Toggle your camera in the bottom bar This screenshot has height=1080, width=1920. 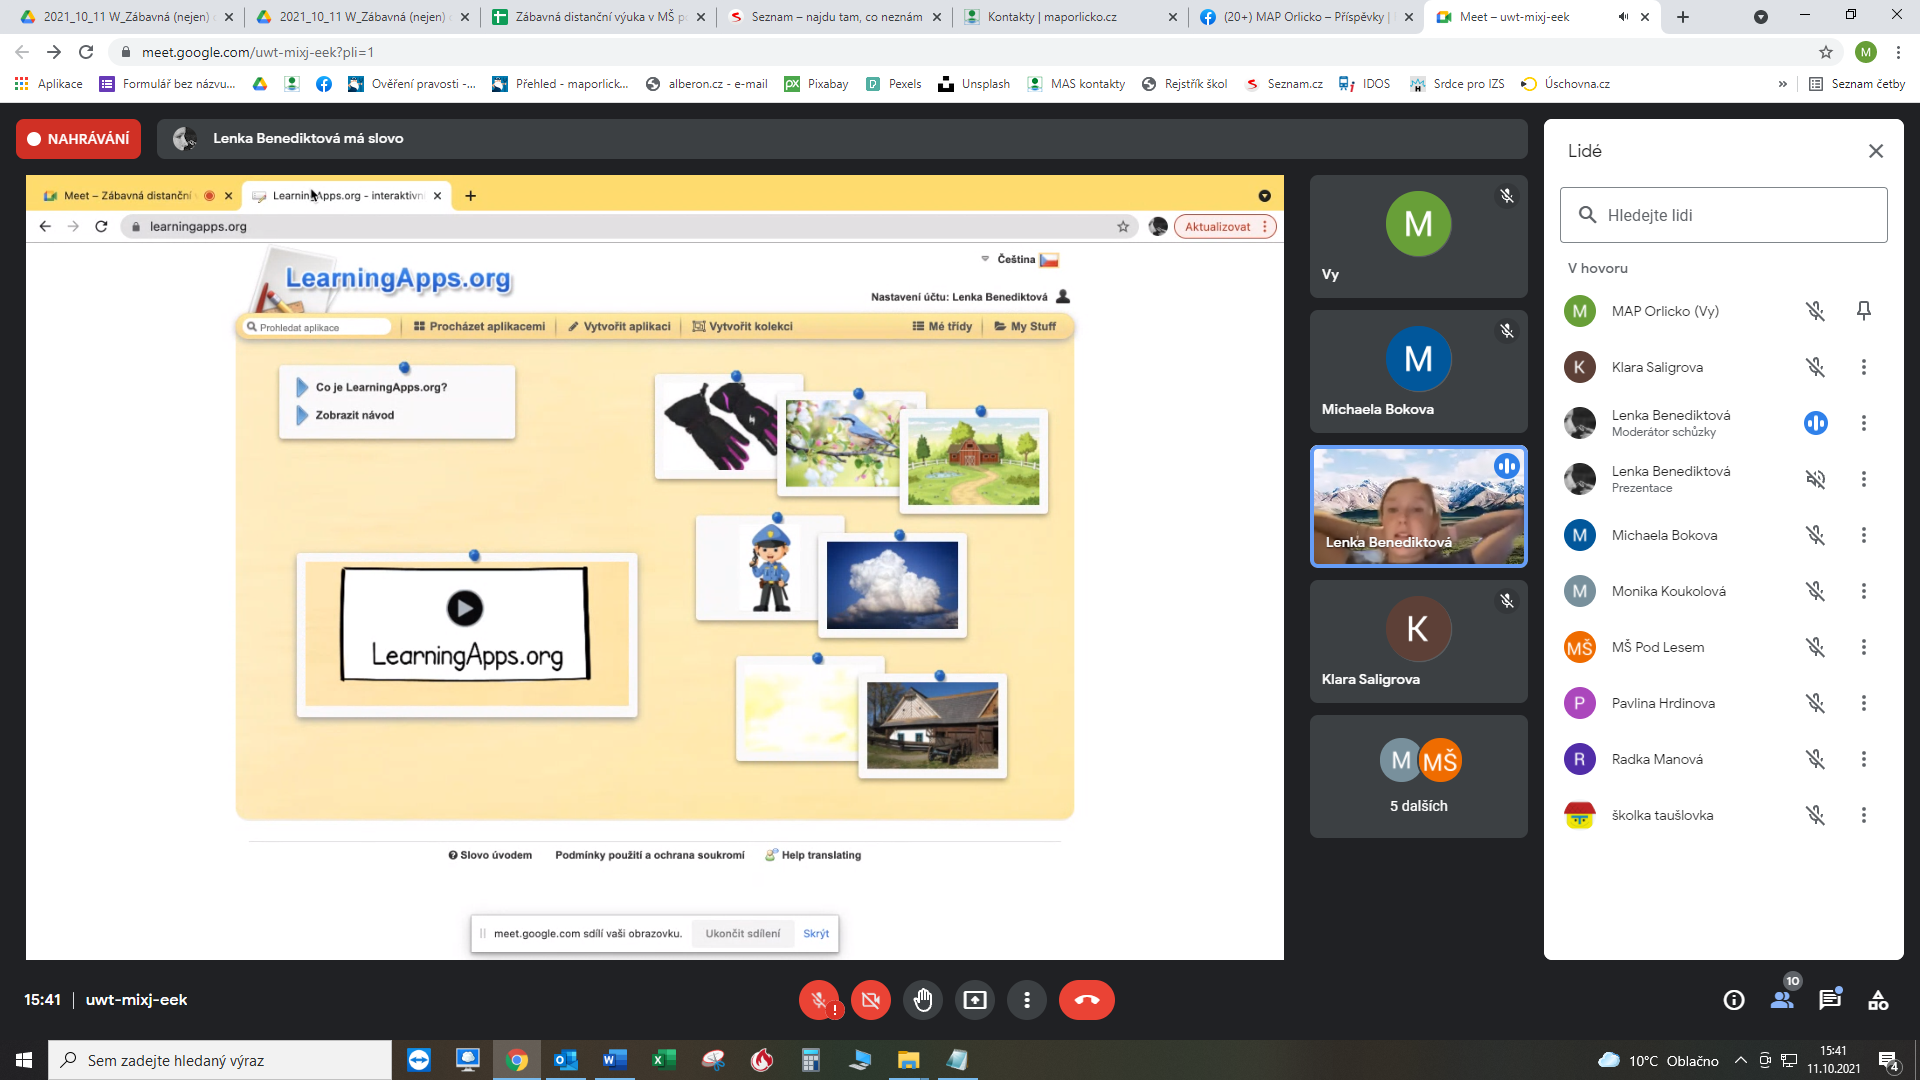click(870, 1000)
